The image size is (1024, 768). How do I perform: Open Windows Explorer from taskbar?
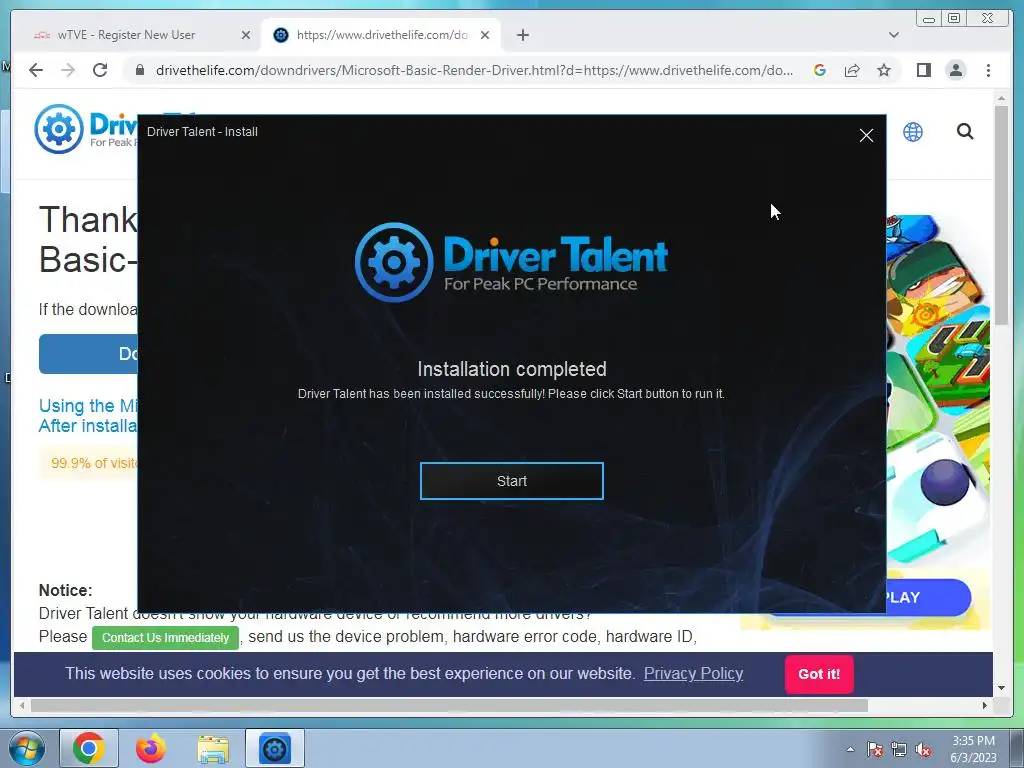pos(213,748)
